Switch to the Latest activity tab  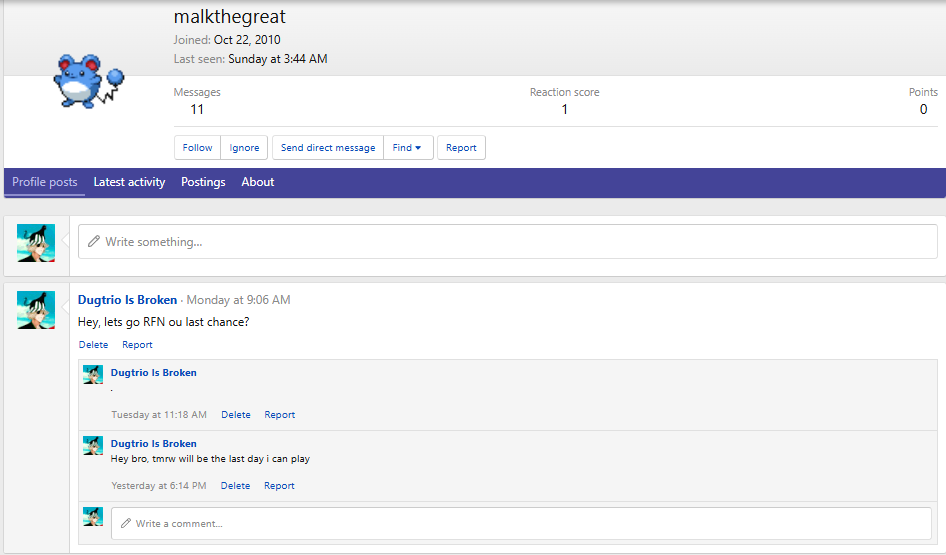(129, 182)
